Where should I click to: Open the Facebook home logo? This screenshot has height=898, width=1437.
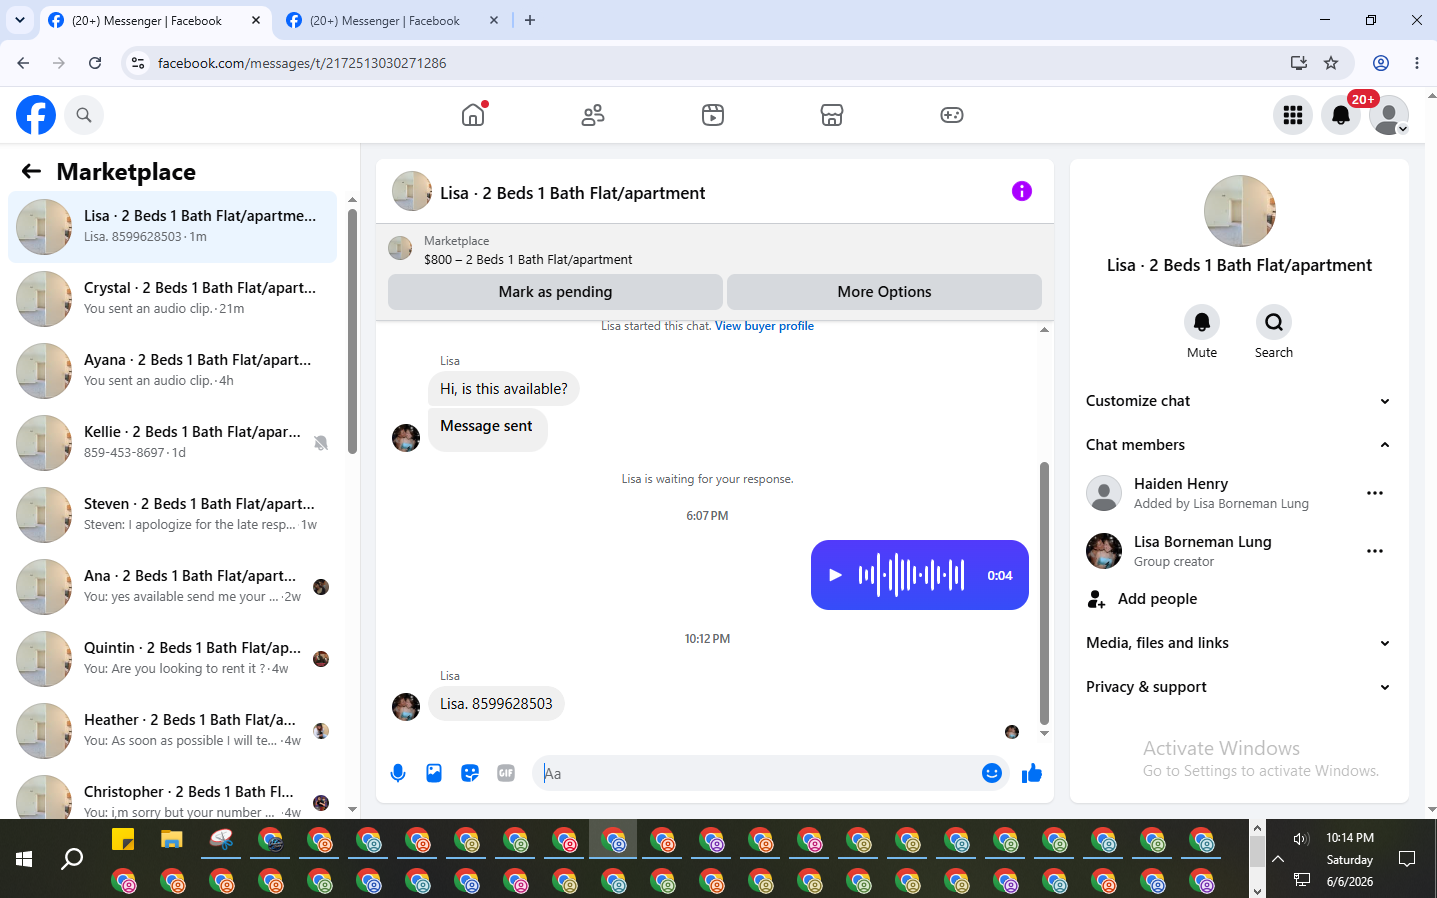click(x=36, y=115)
